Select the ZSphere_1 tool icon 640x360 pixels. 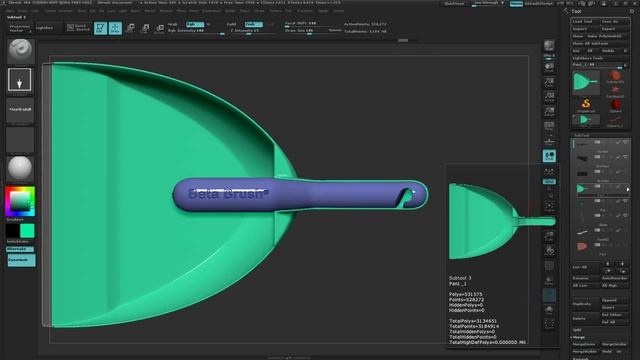[615, 120]
